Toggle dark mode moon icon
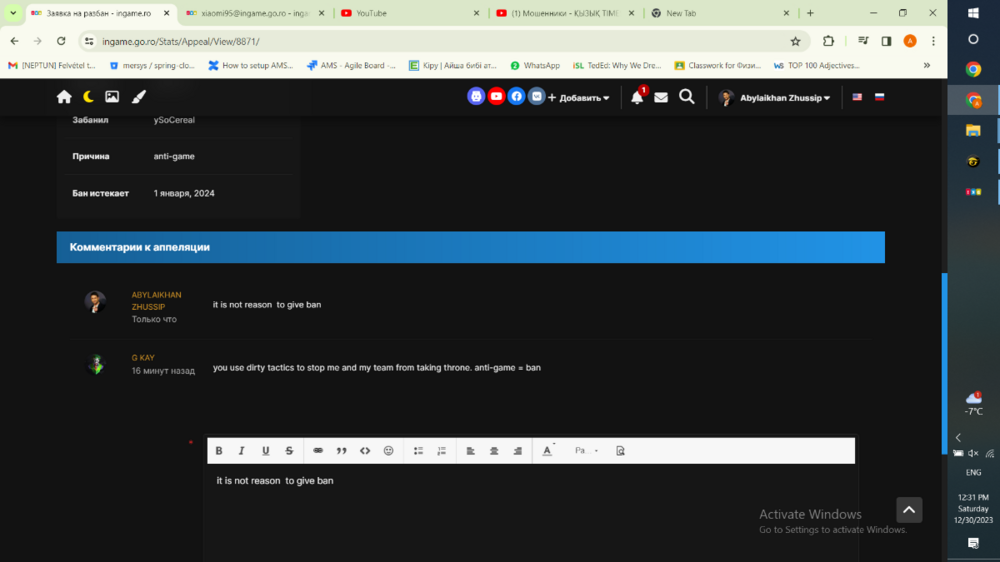Image resolution: width=1000 pixels, height=562 pixels. click(x=88, y=97)
